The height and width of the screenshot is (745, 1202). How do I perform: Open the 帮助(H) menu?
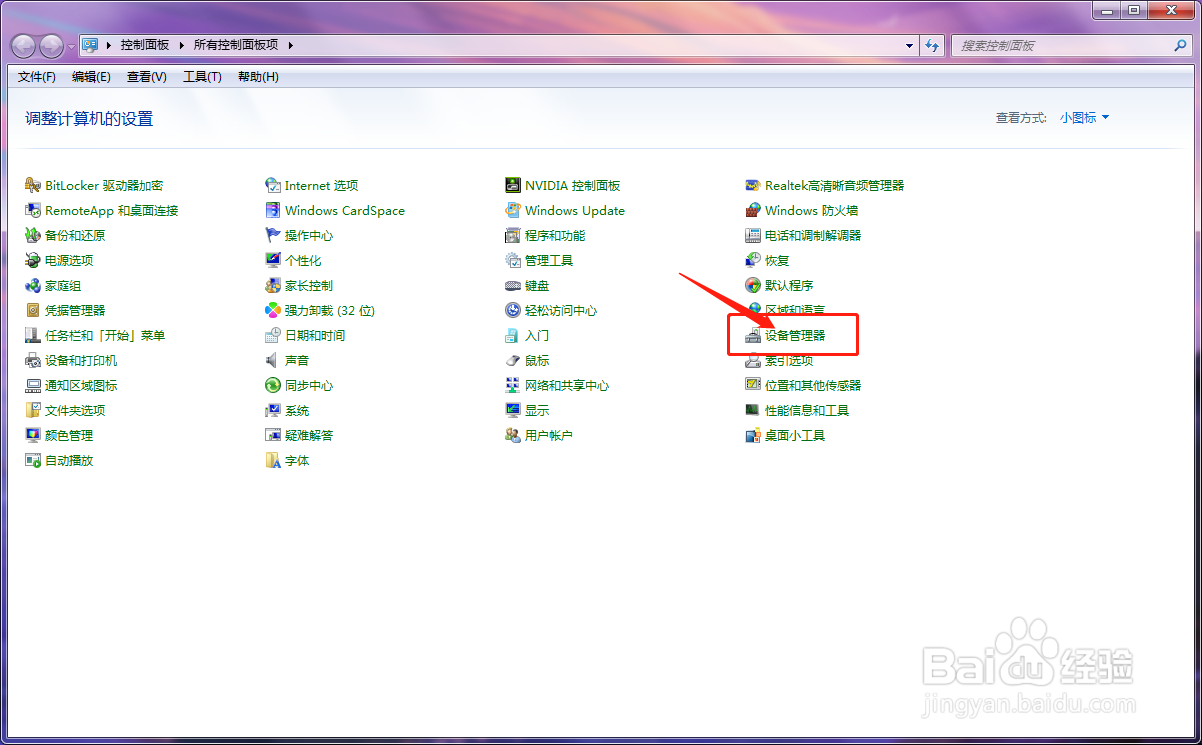tap(258, 77)
